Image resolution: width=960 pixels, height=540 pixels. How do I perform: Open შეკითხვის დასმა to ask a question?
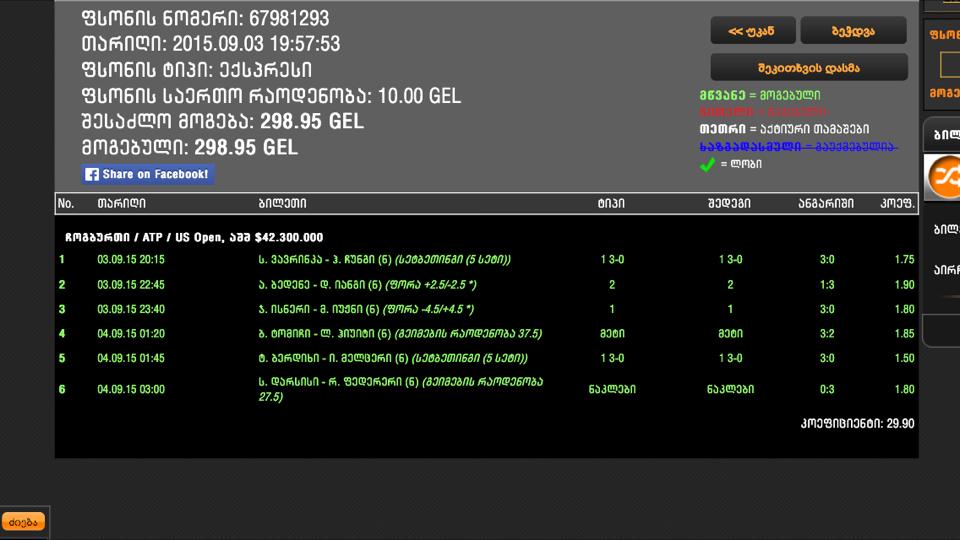click(x=809, y=67)
